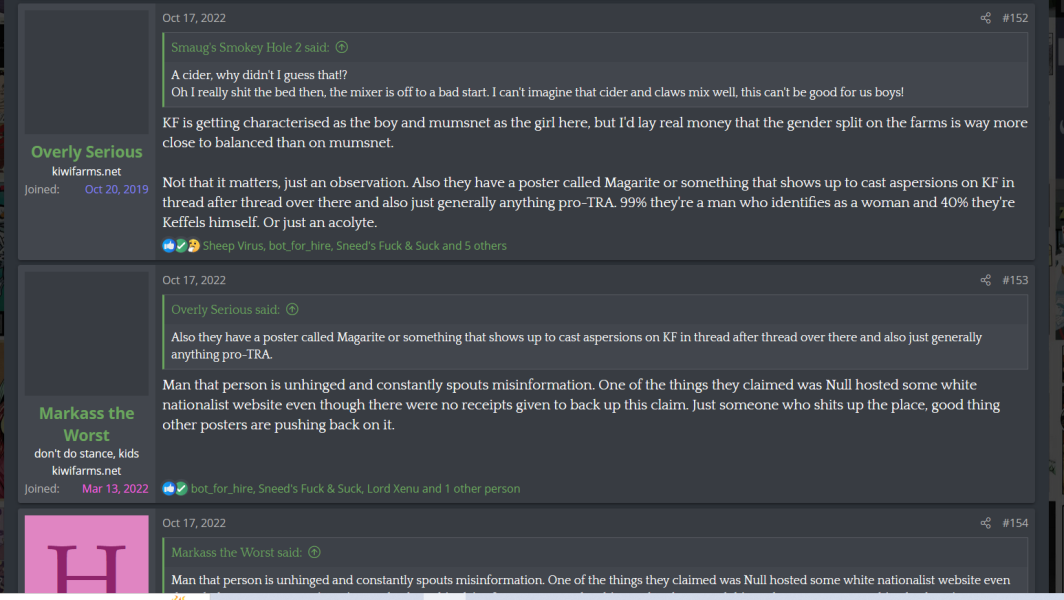Show the "5 others" who reacted
Screen dimensions: 1064x600
point(486,246)
